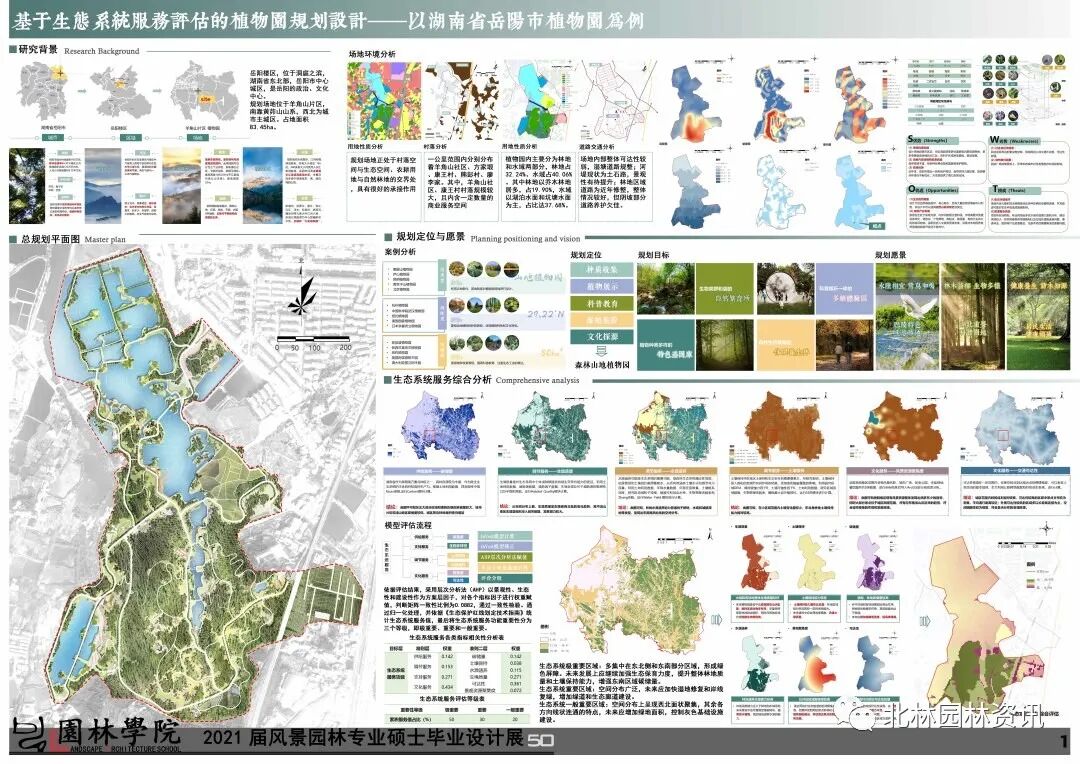Open the brown village distribution map thumbnail
The image size is (1080, 764).
point(460,101)
